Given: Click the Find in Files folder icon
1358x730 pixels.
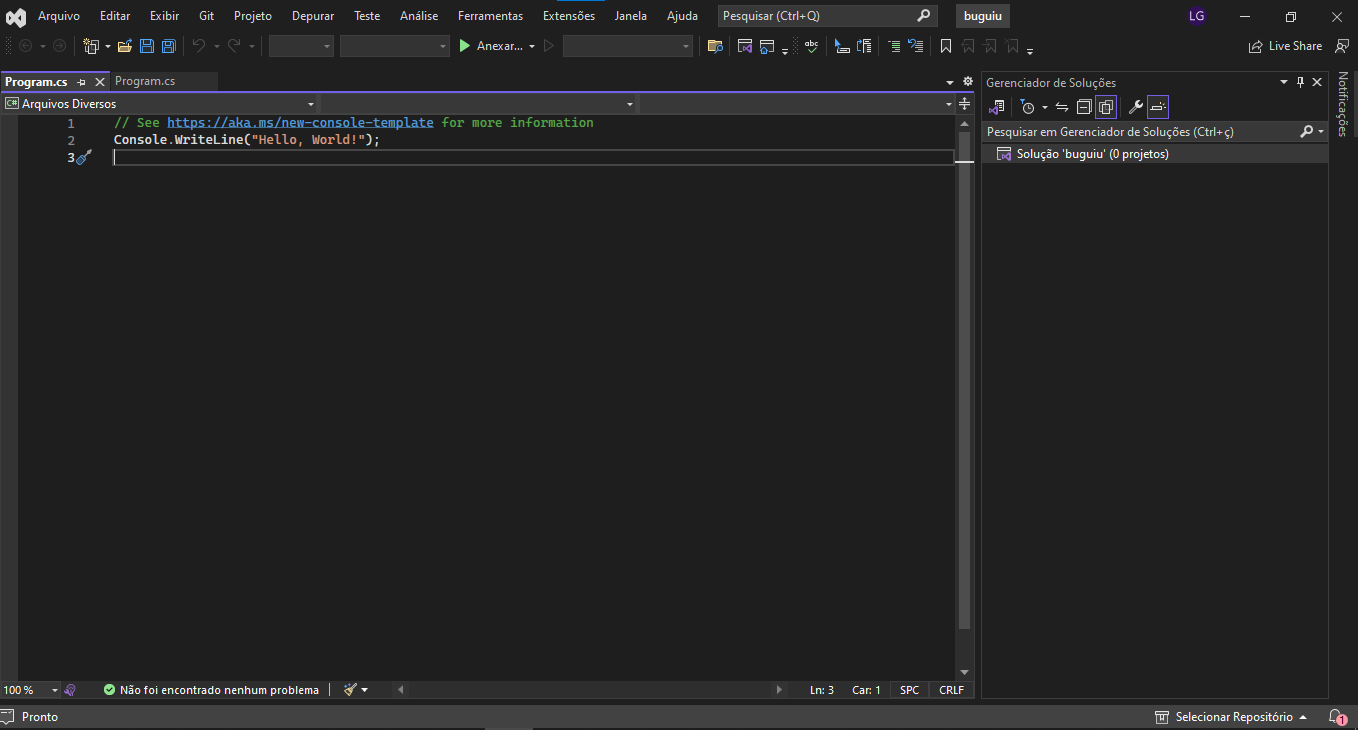Looking at the screenshot, I should click(715, 46).
